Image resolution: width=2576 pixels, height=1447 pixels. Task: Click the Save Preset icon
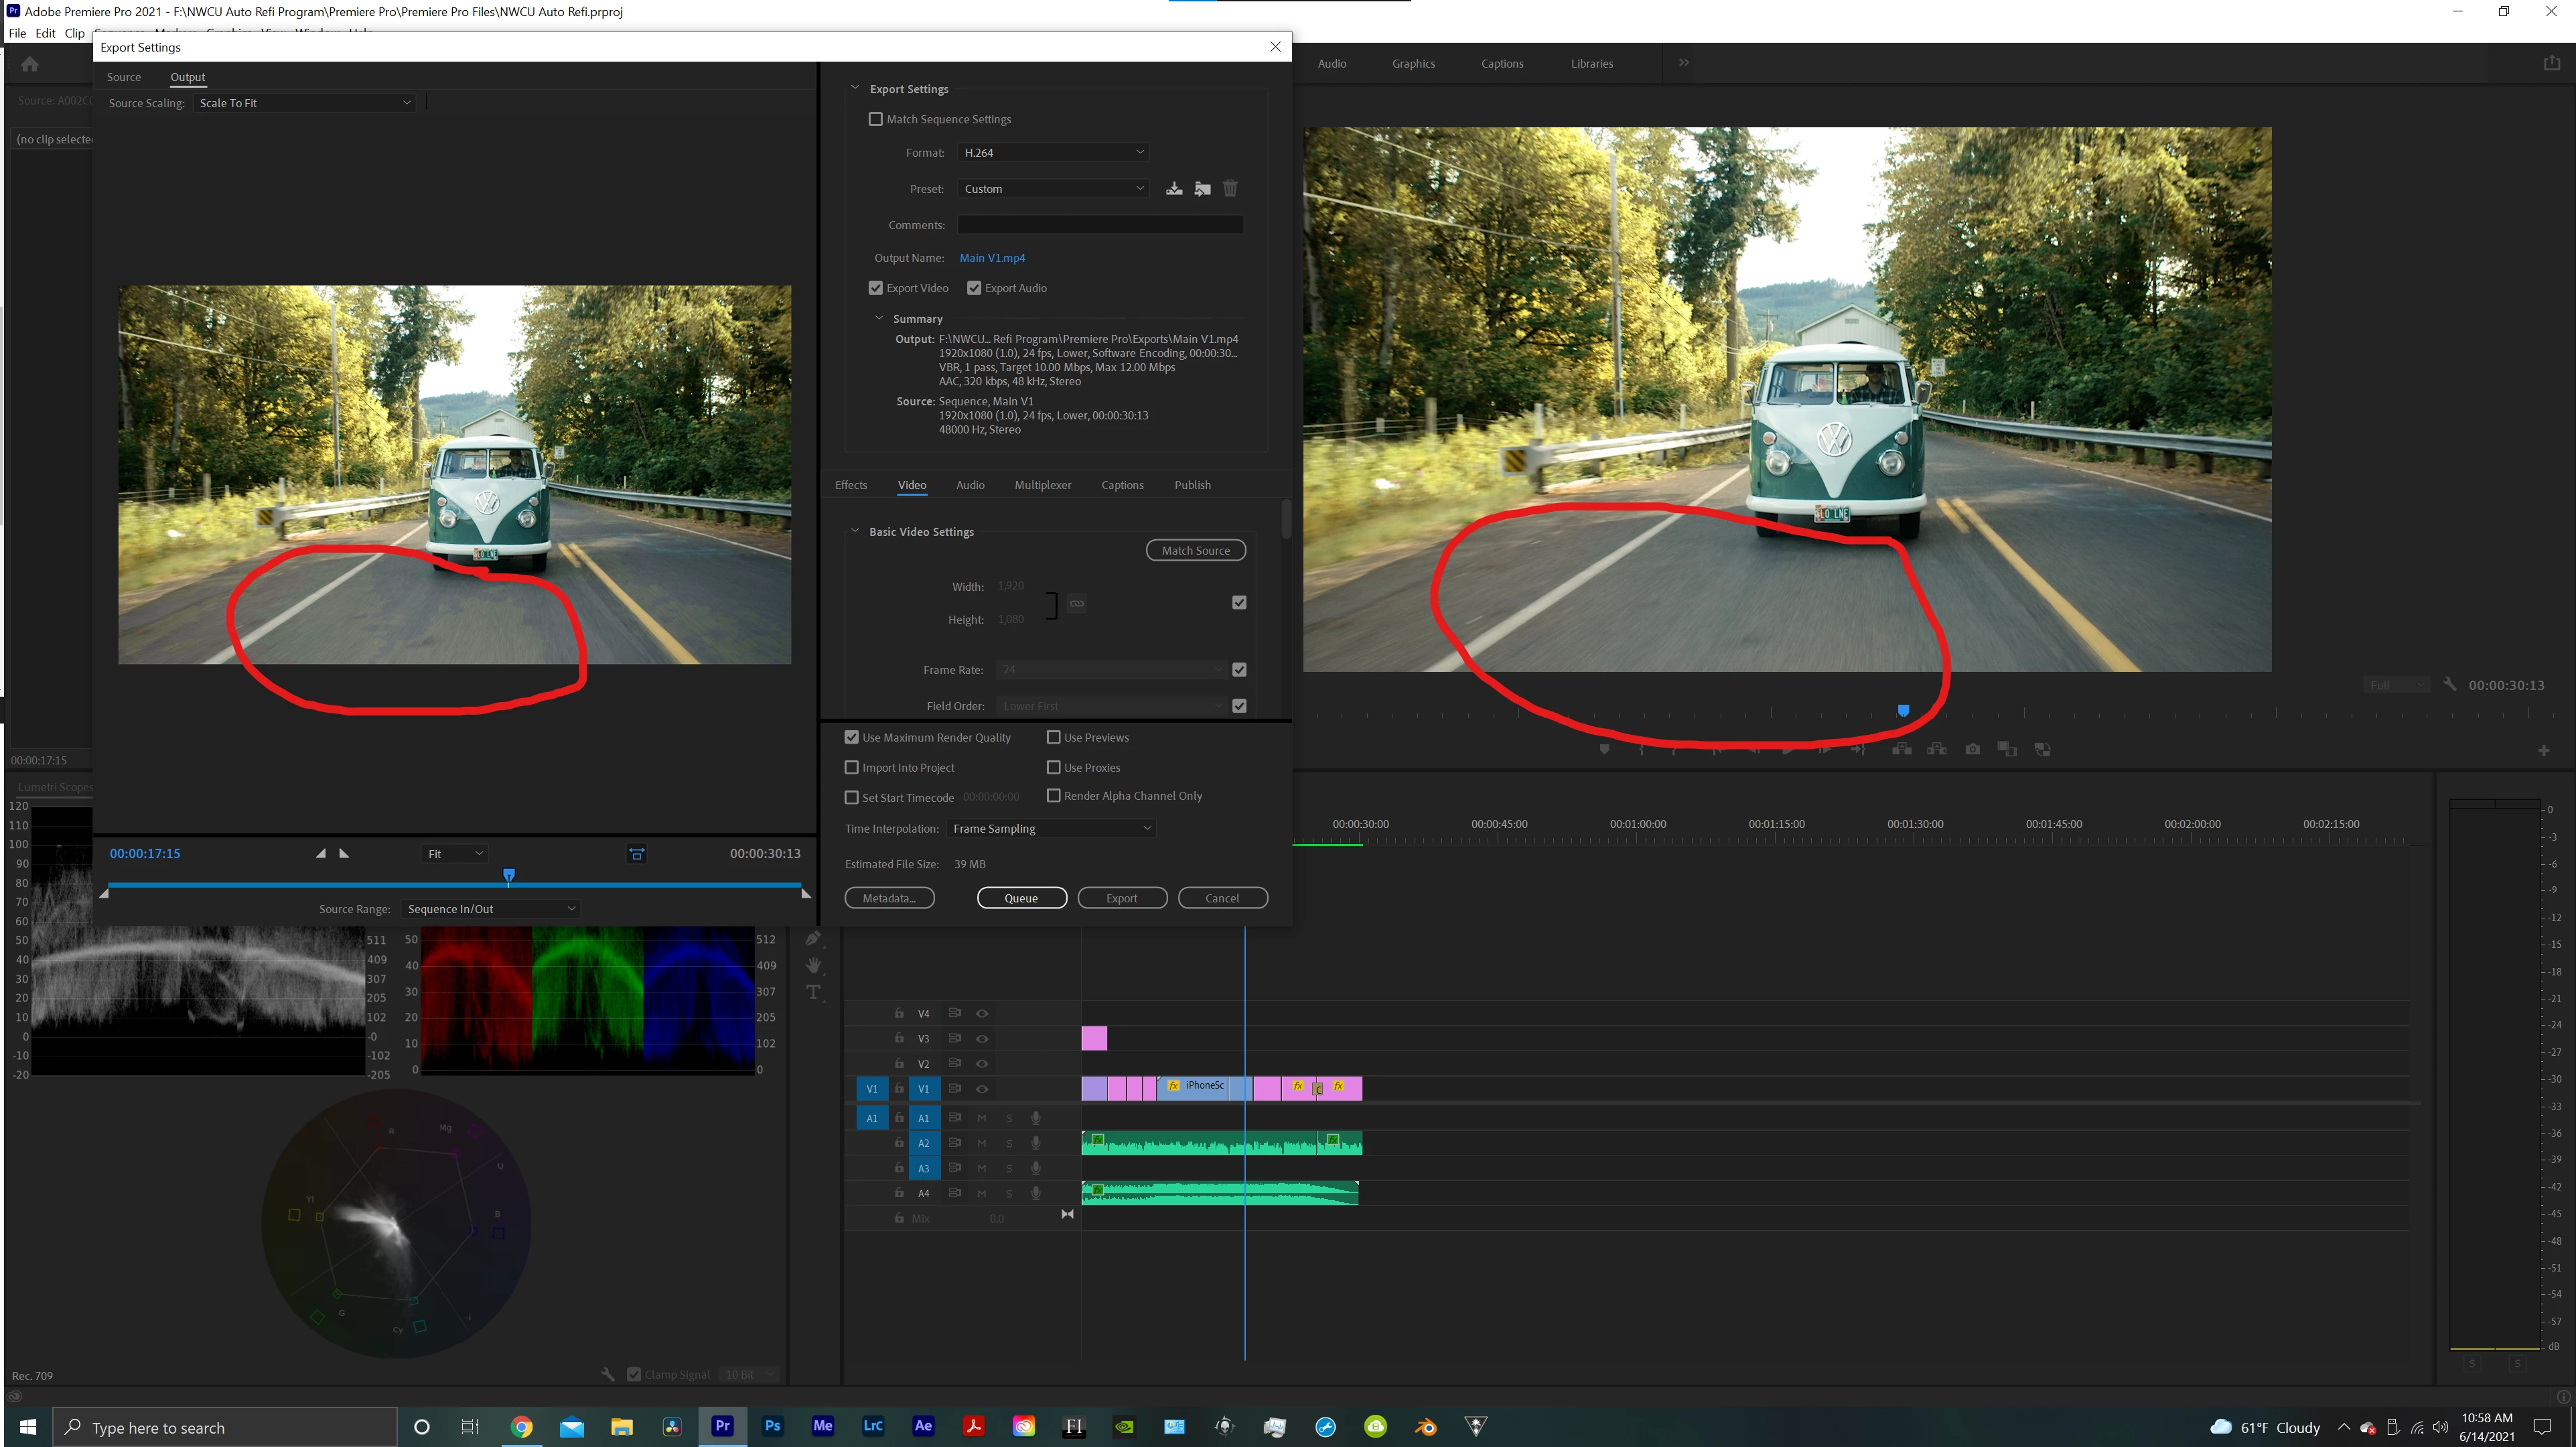(1174, 188)
